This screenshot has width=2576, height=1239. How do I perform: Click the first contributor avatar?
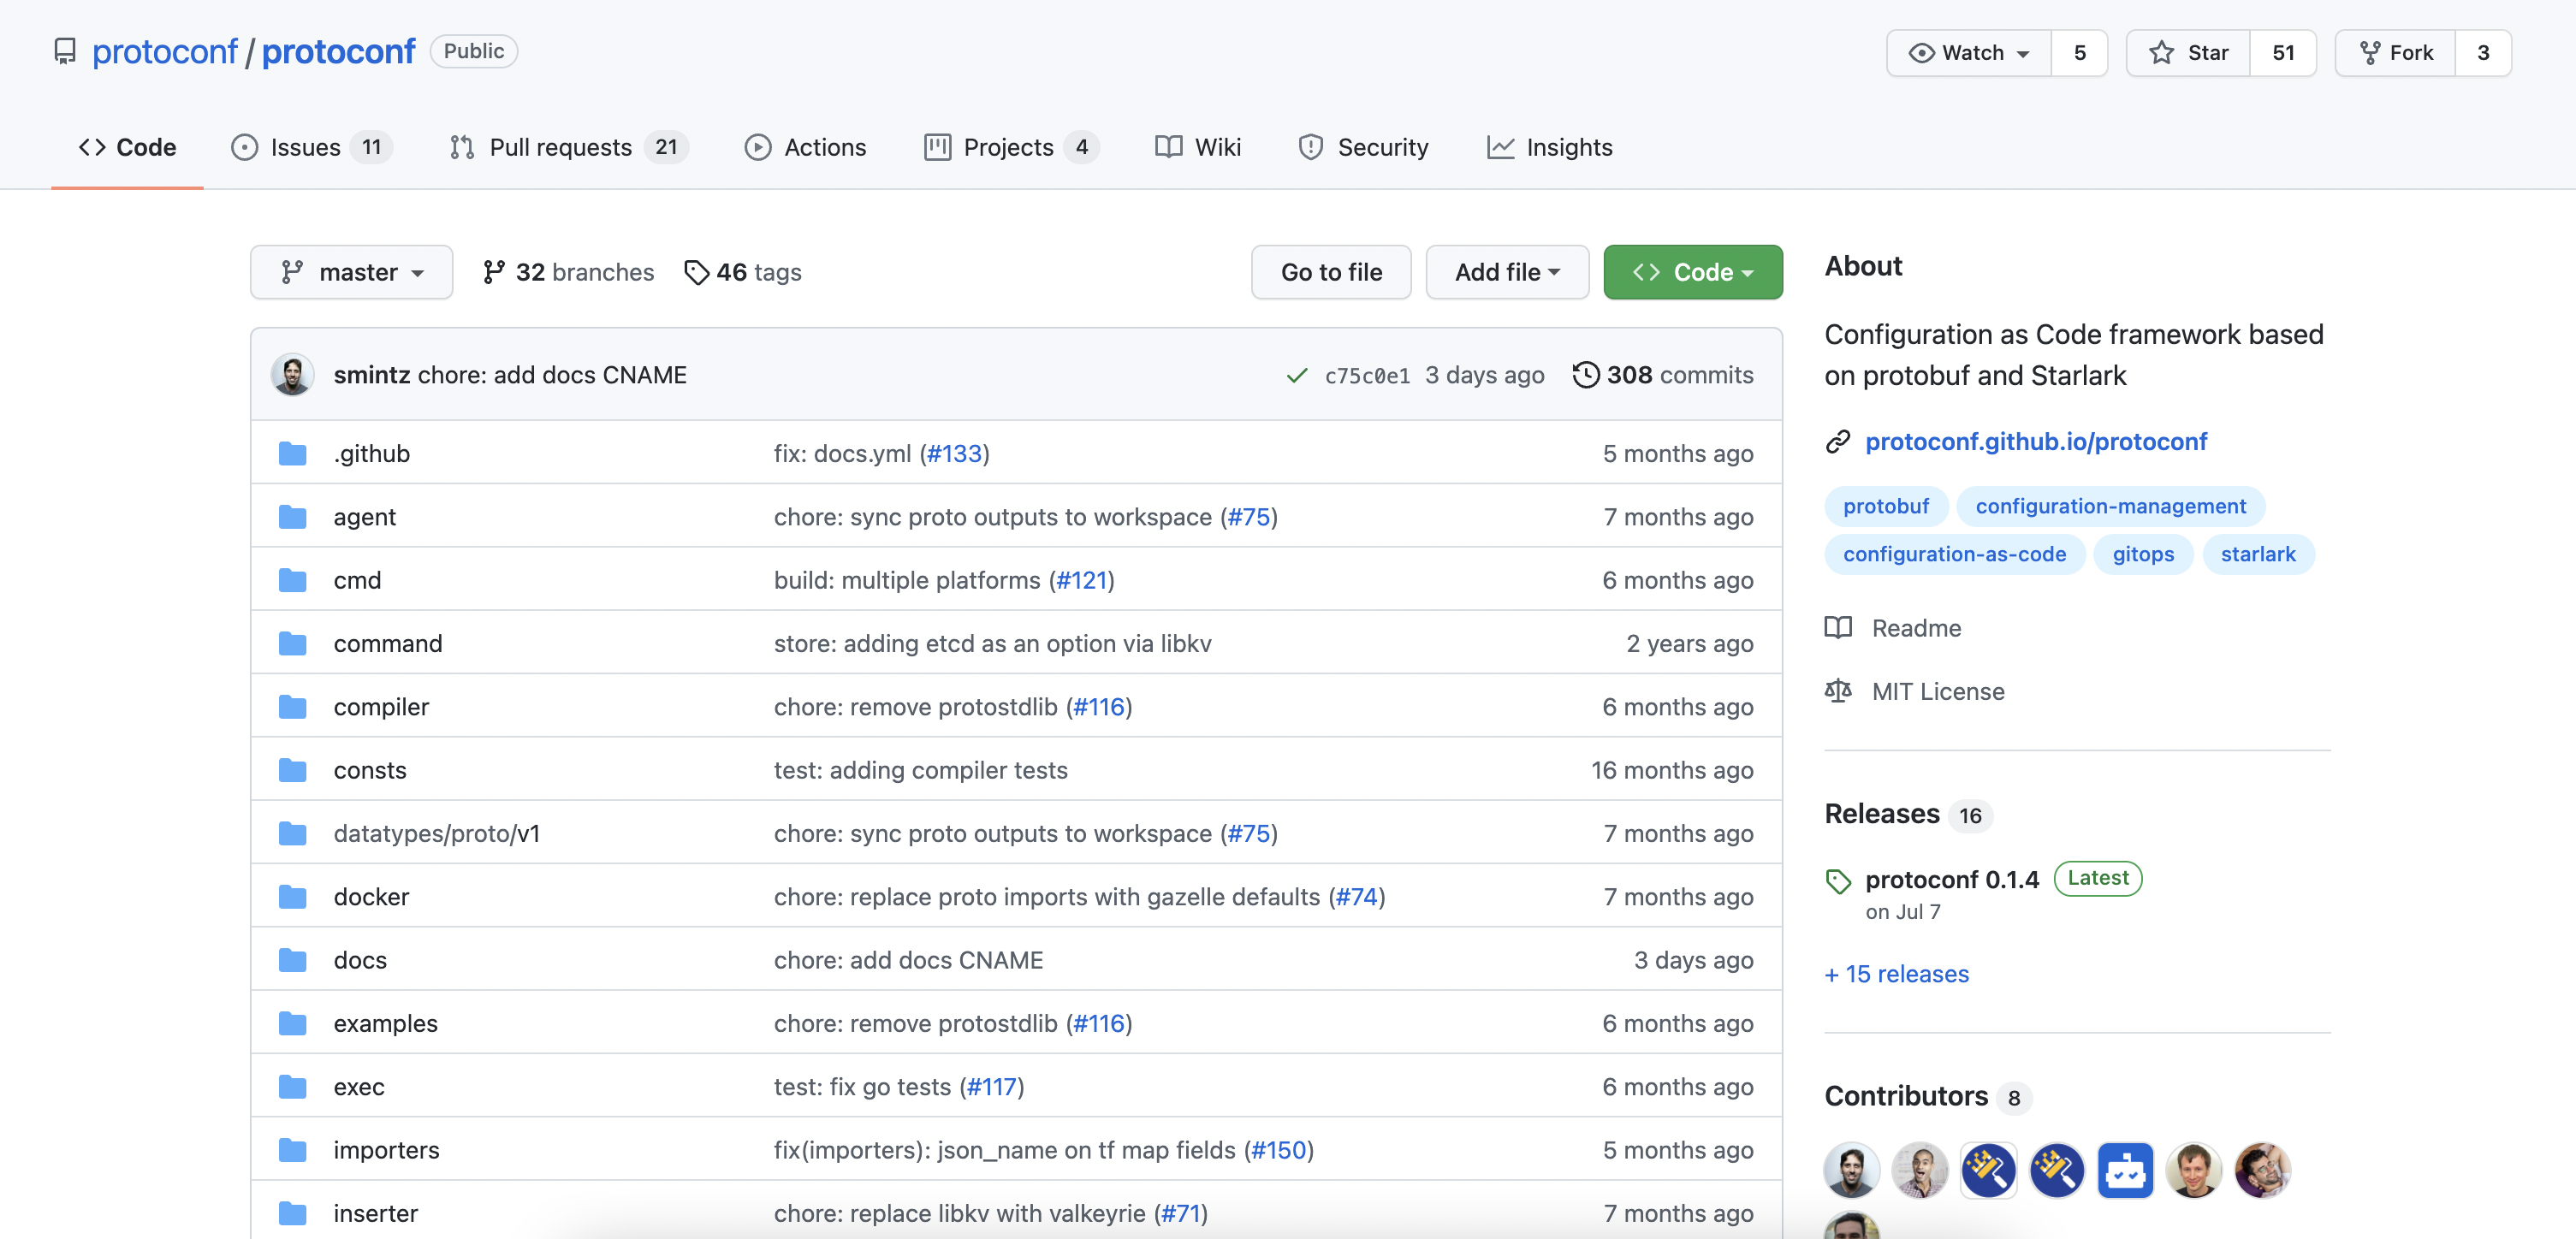(x=1851, y=1169)
